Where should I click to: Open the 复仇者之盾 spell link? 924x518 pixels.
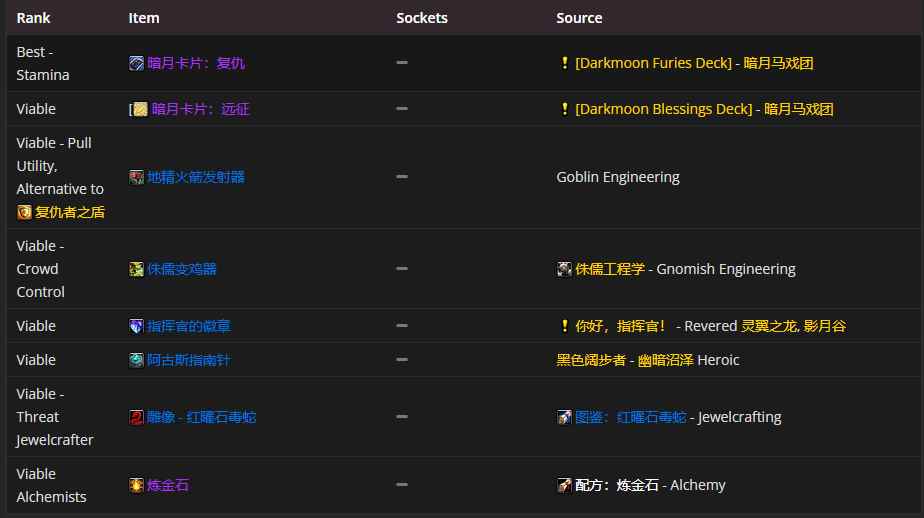click(70, 212)
